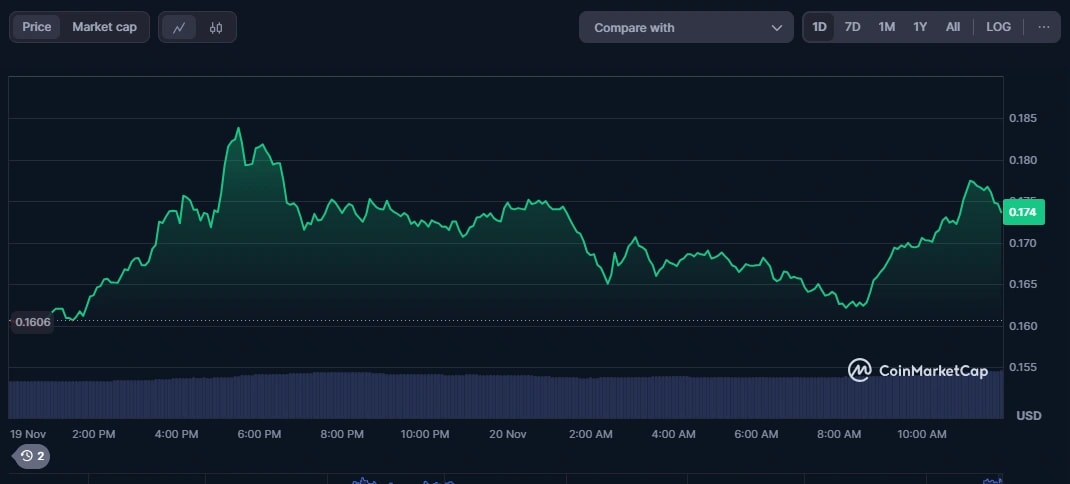Show the Price chart tab
This screenshot has width=1070, height=484.
coord(37,27)
